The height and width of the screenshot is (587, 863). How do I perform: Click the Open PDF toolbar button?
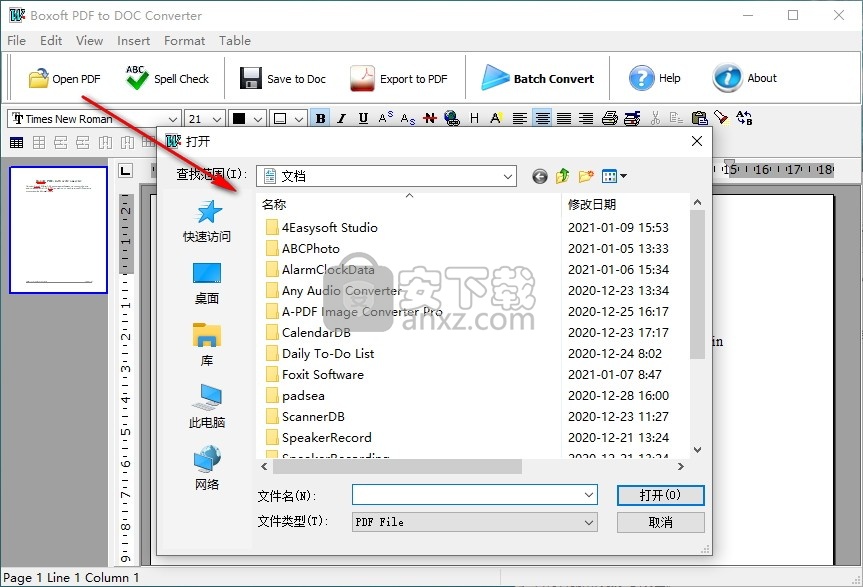[x=64, y=79]
